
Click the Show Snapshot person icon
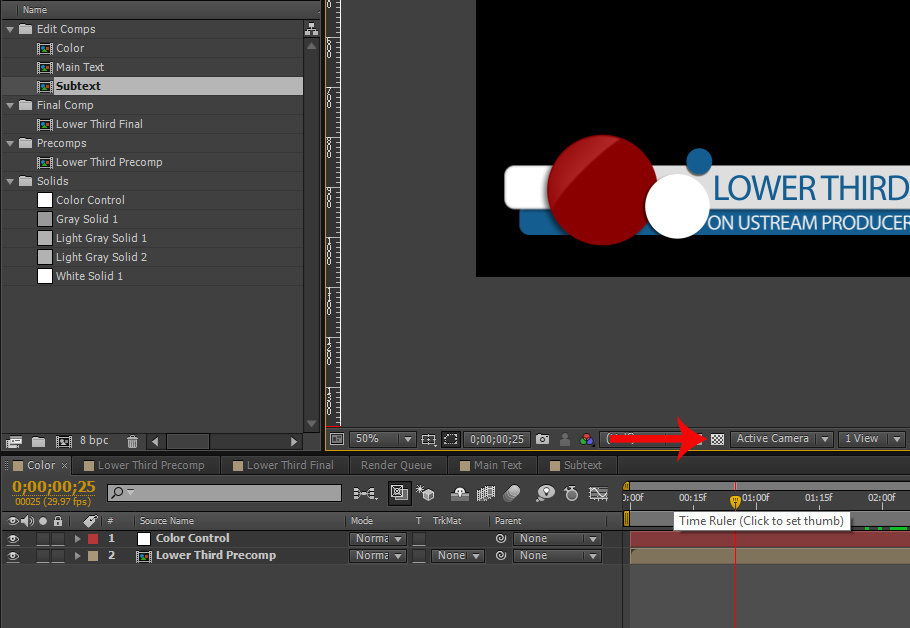tap(565, 439)
